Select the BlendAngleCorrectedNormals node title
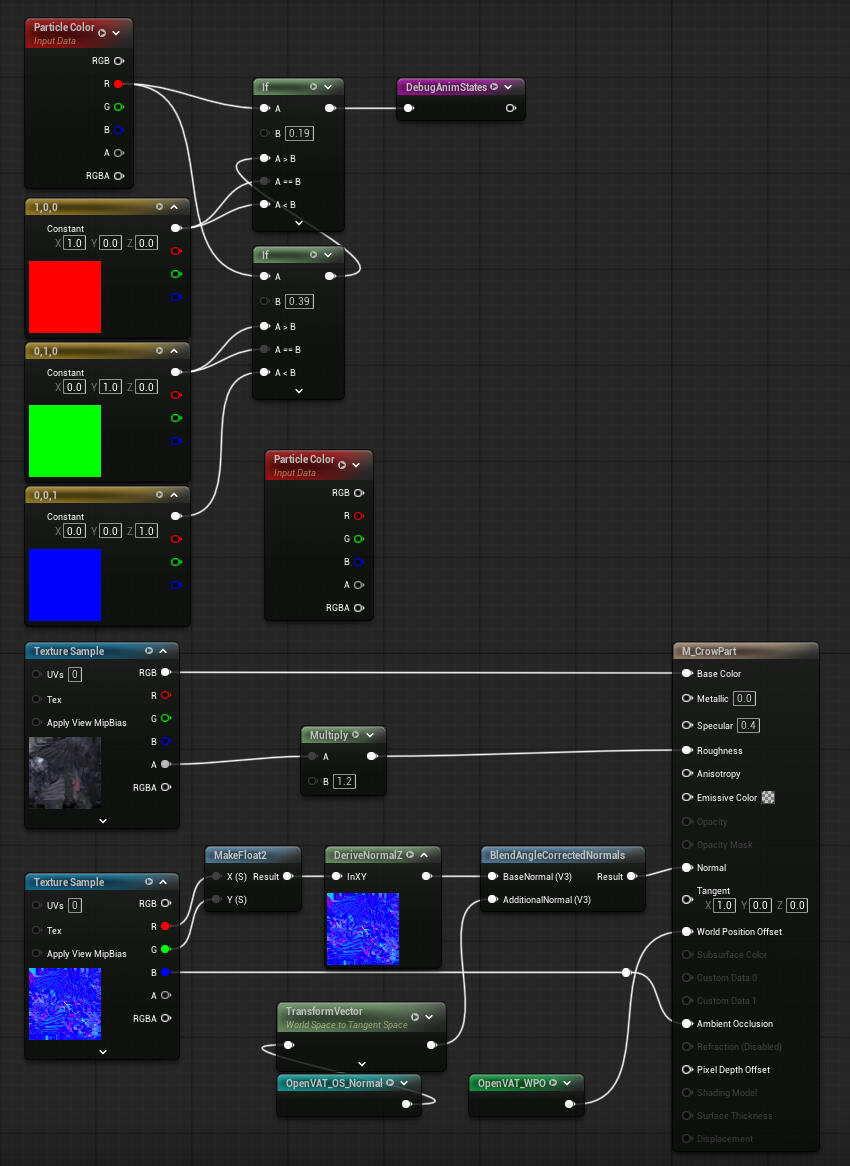The width and height of the screenshot is (850, 1166). tap(557, 855)
